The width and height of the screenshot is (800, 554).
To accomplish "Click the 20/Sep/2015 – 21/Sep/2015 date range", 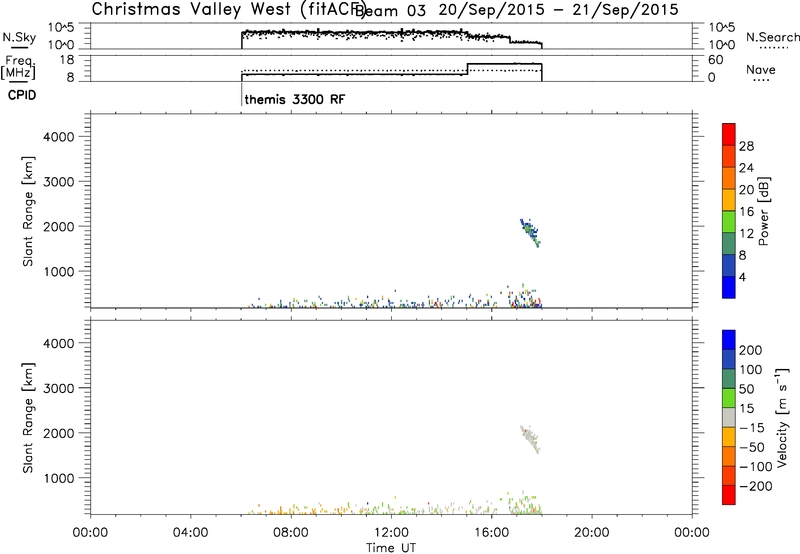I will (x=559, y=10).
